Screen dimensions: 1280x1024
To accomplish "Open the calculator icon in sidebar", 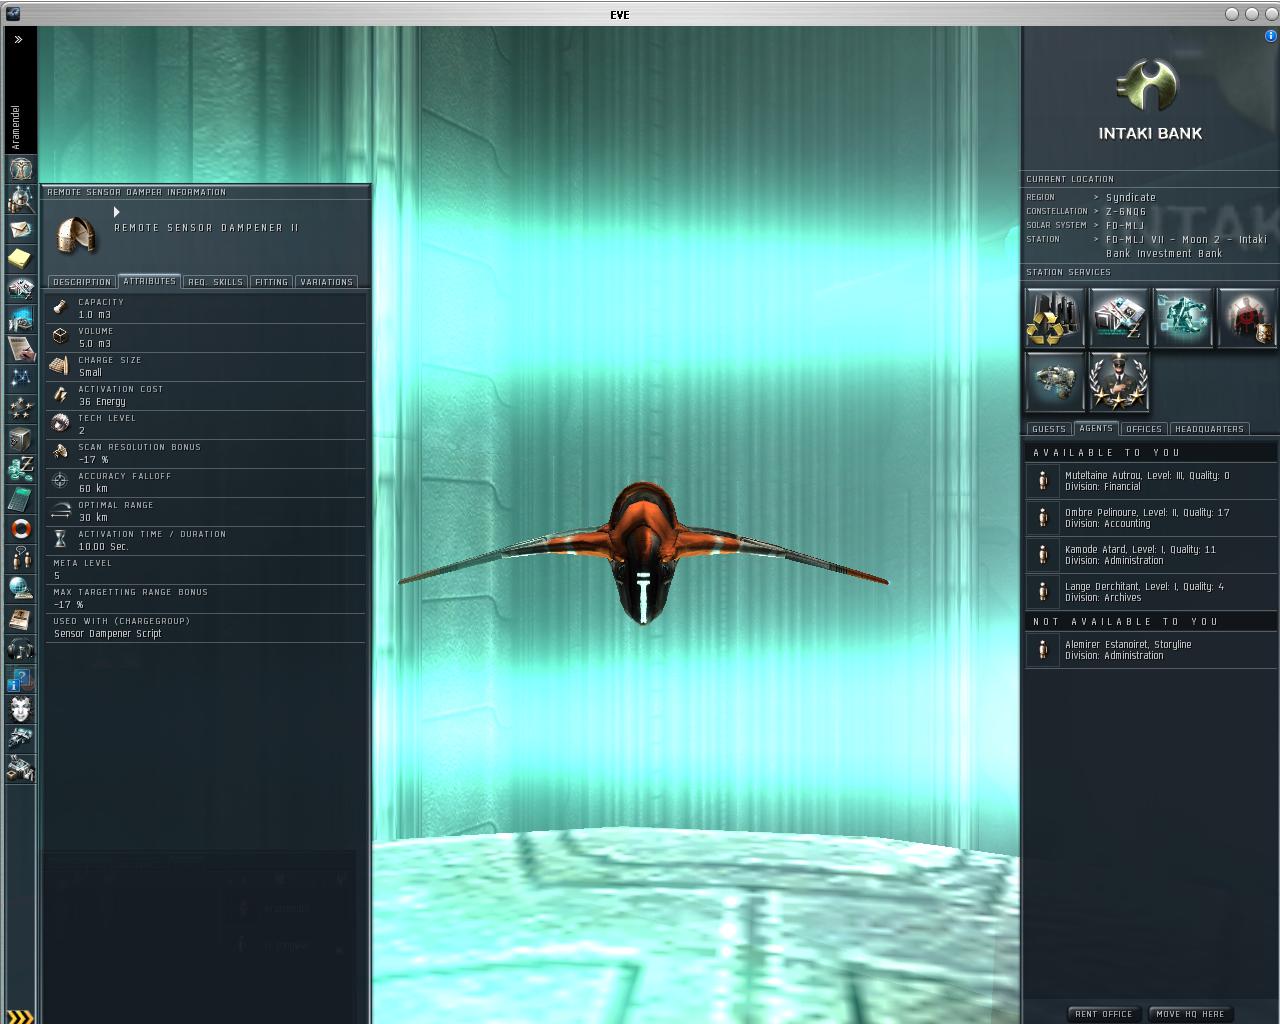I will [20, 498].
